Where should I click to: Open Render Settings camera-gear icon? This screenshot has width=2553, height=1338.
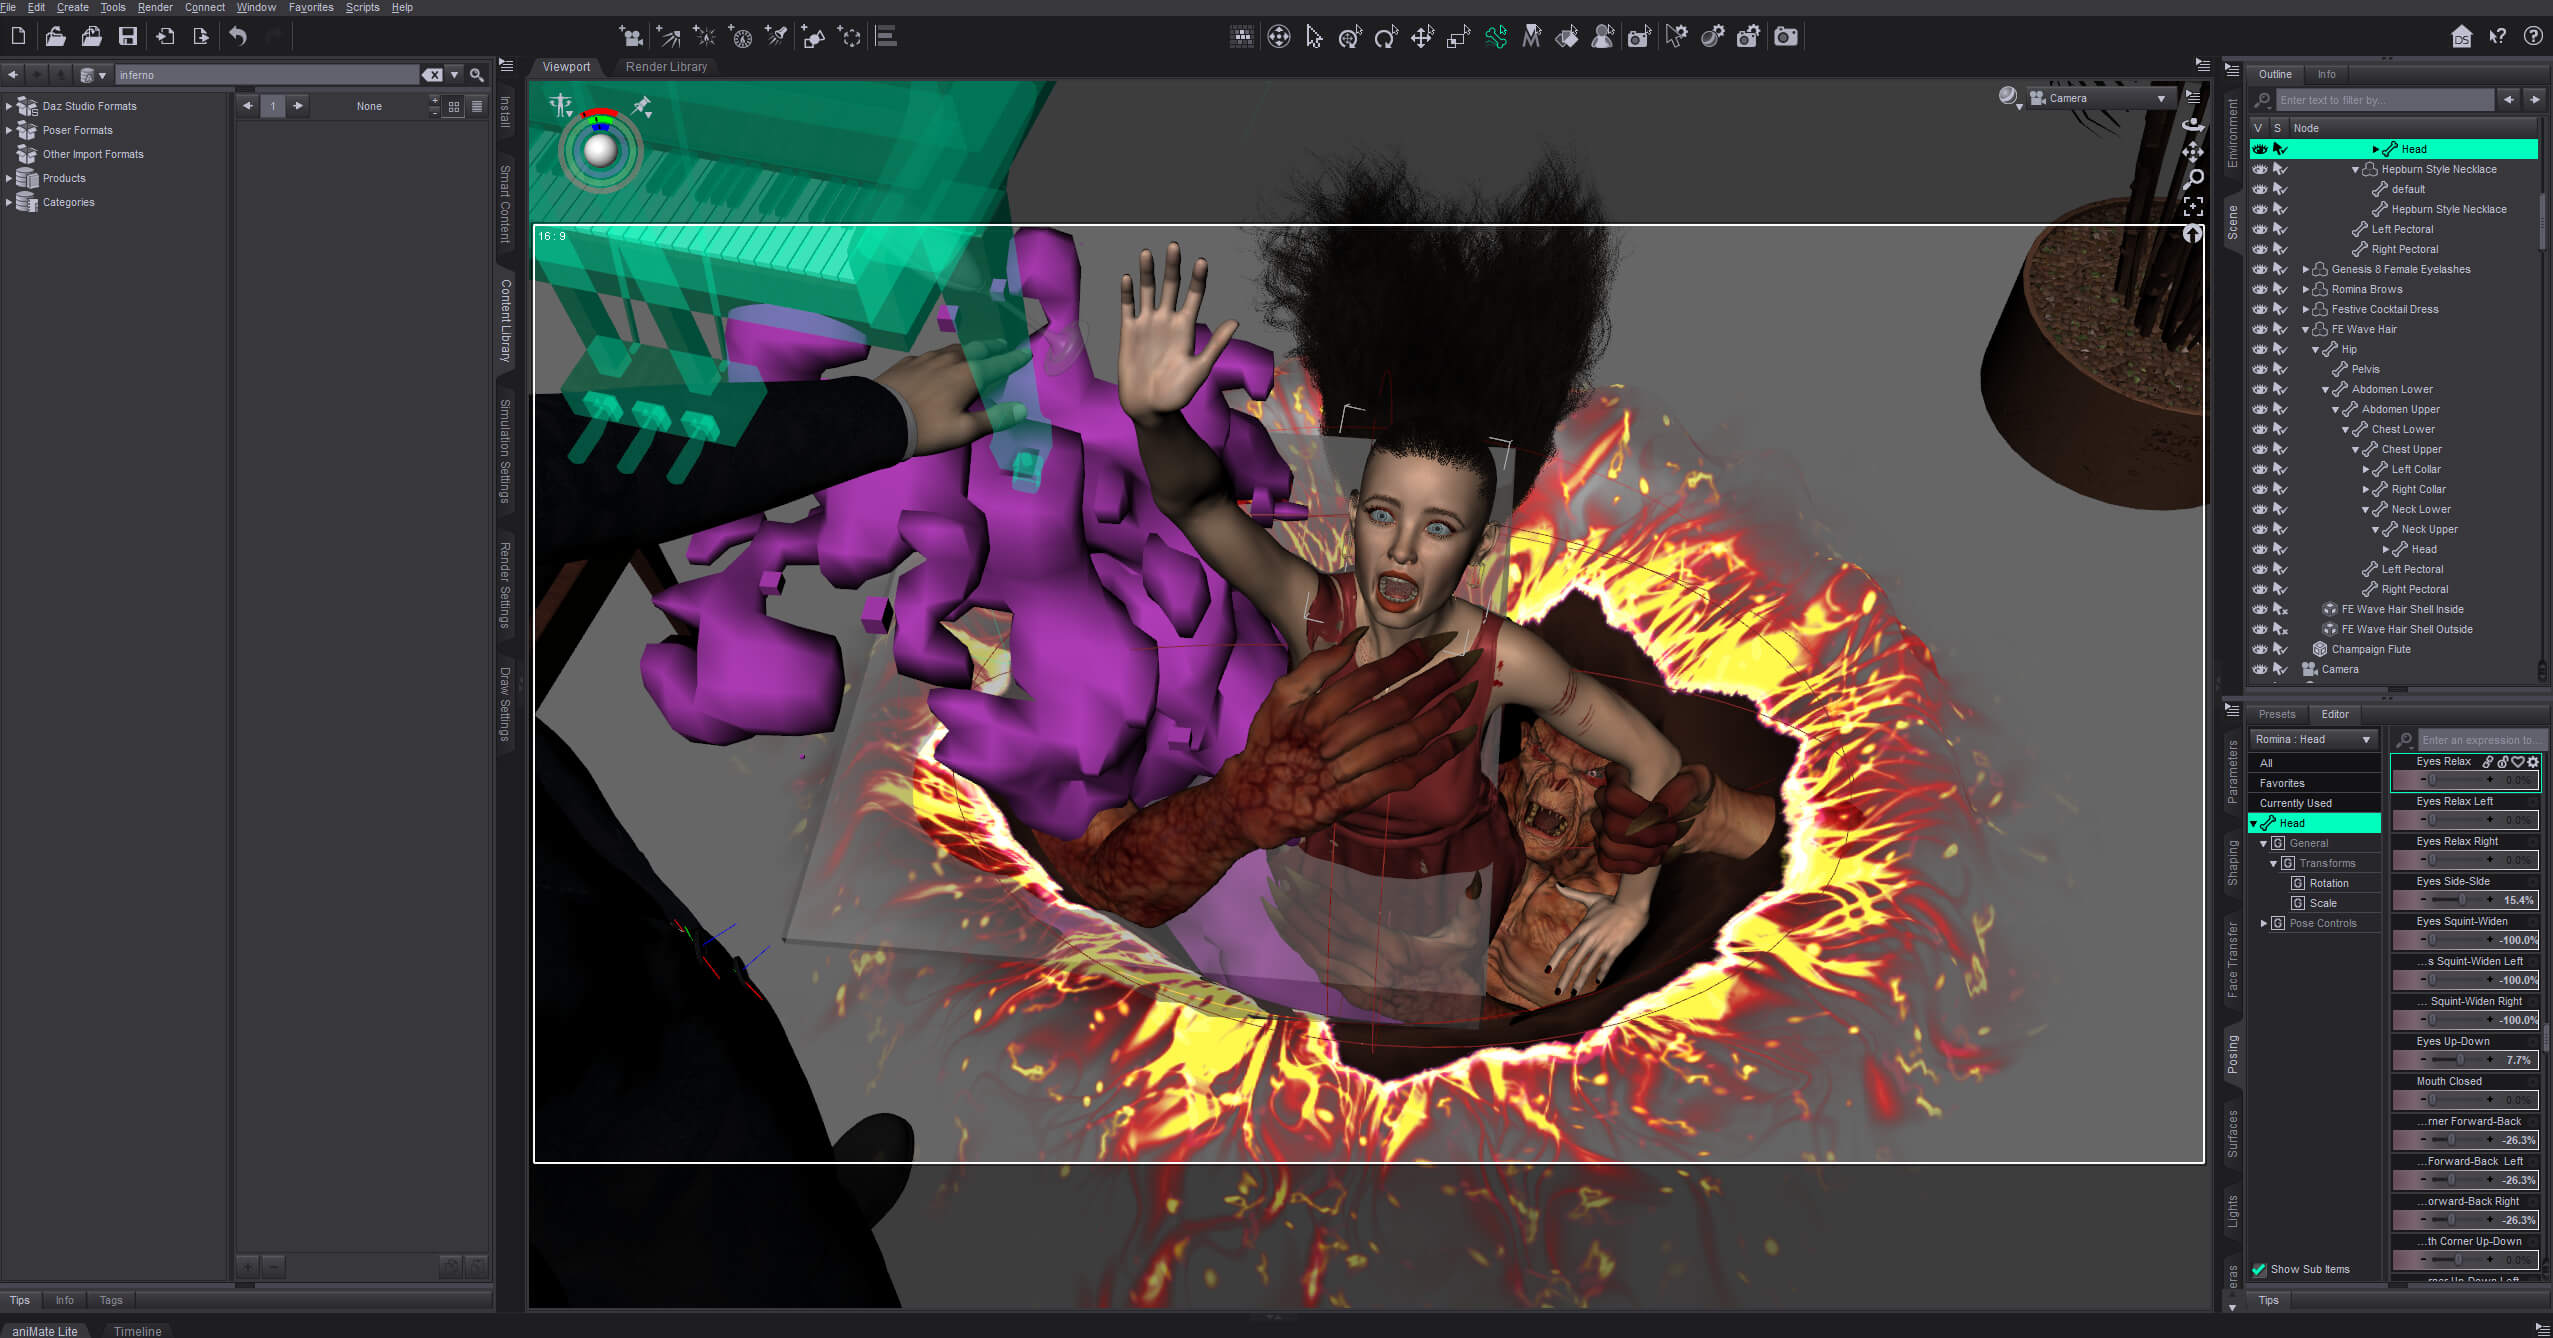(1748, 37)
